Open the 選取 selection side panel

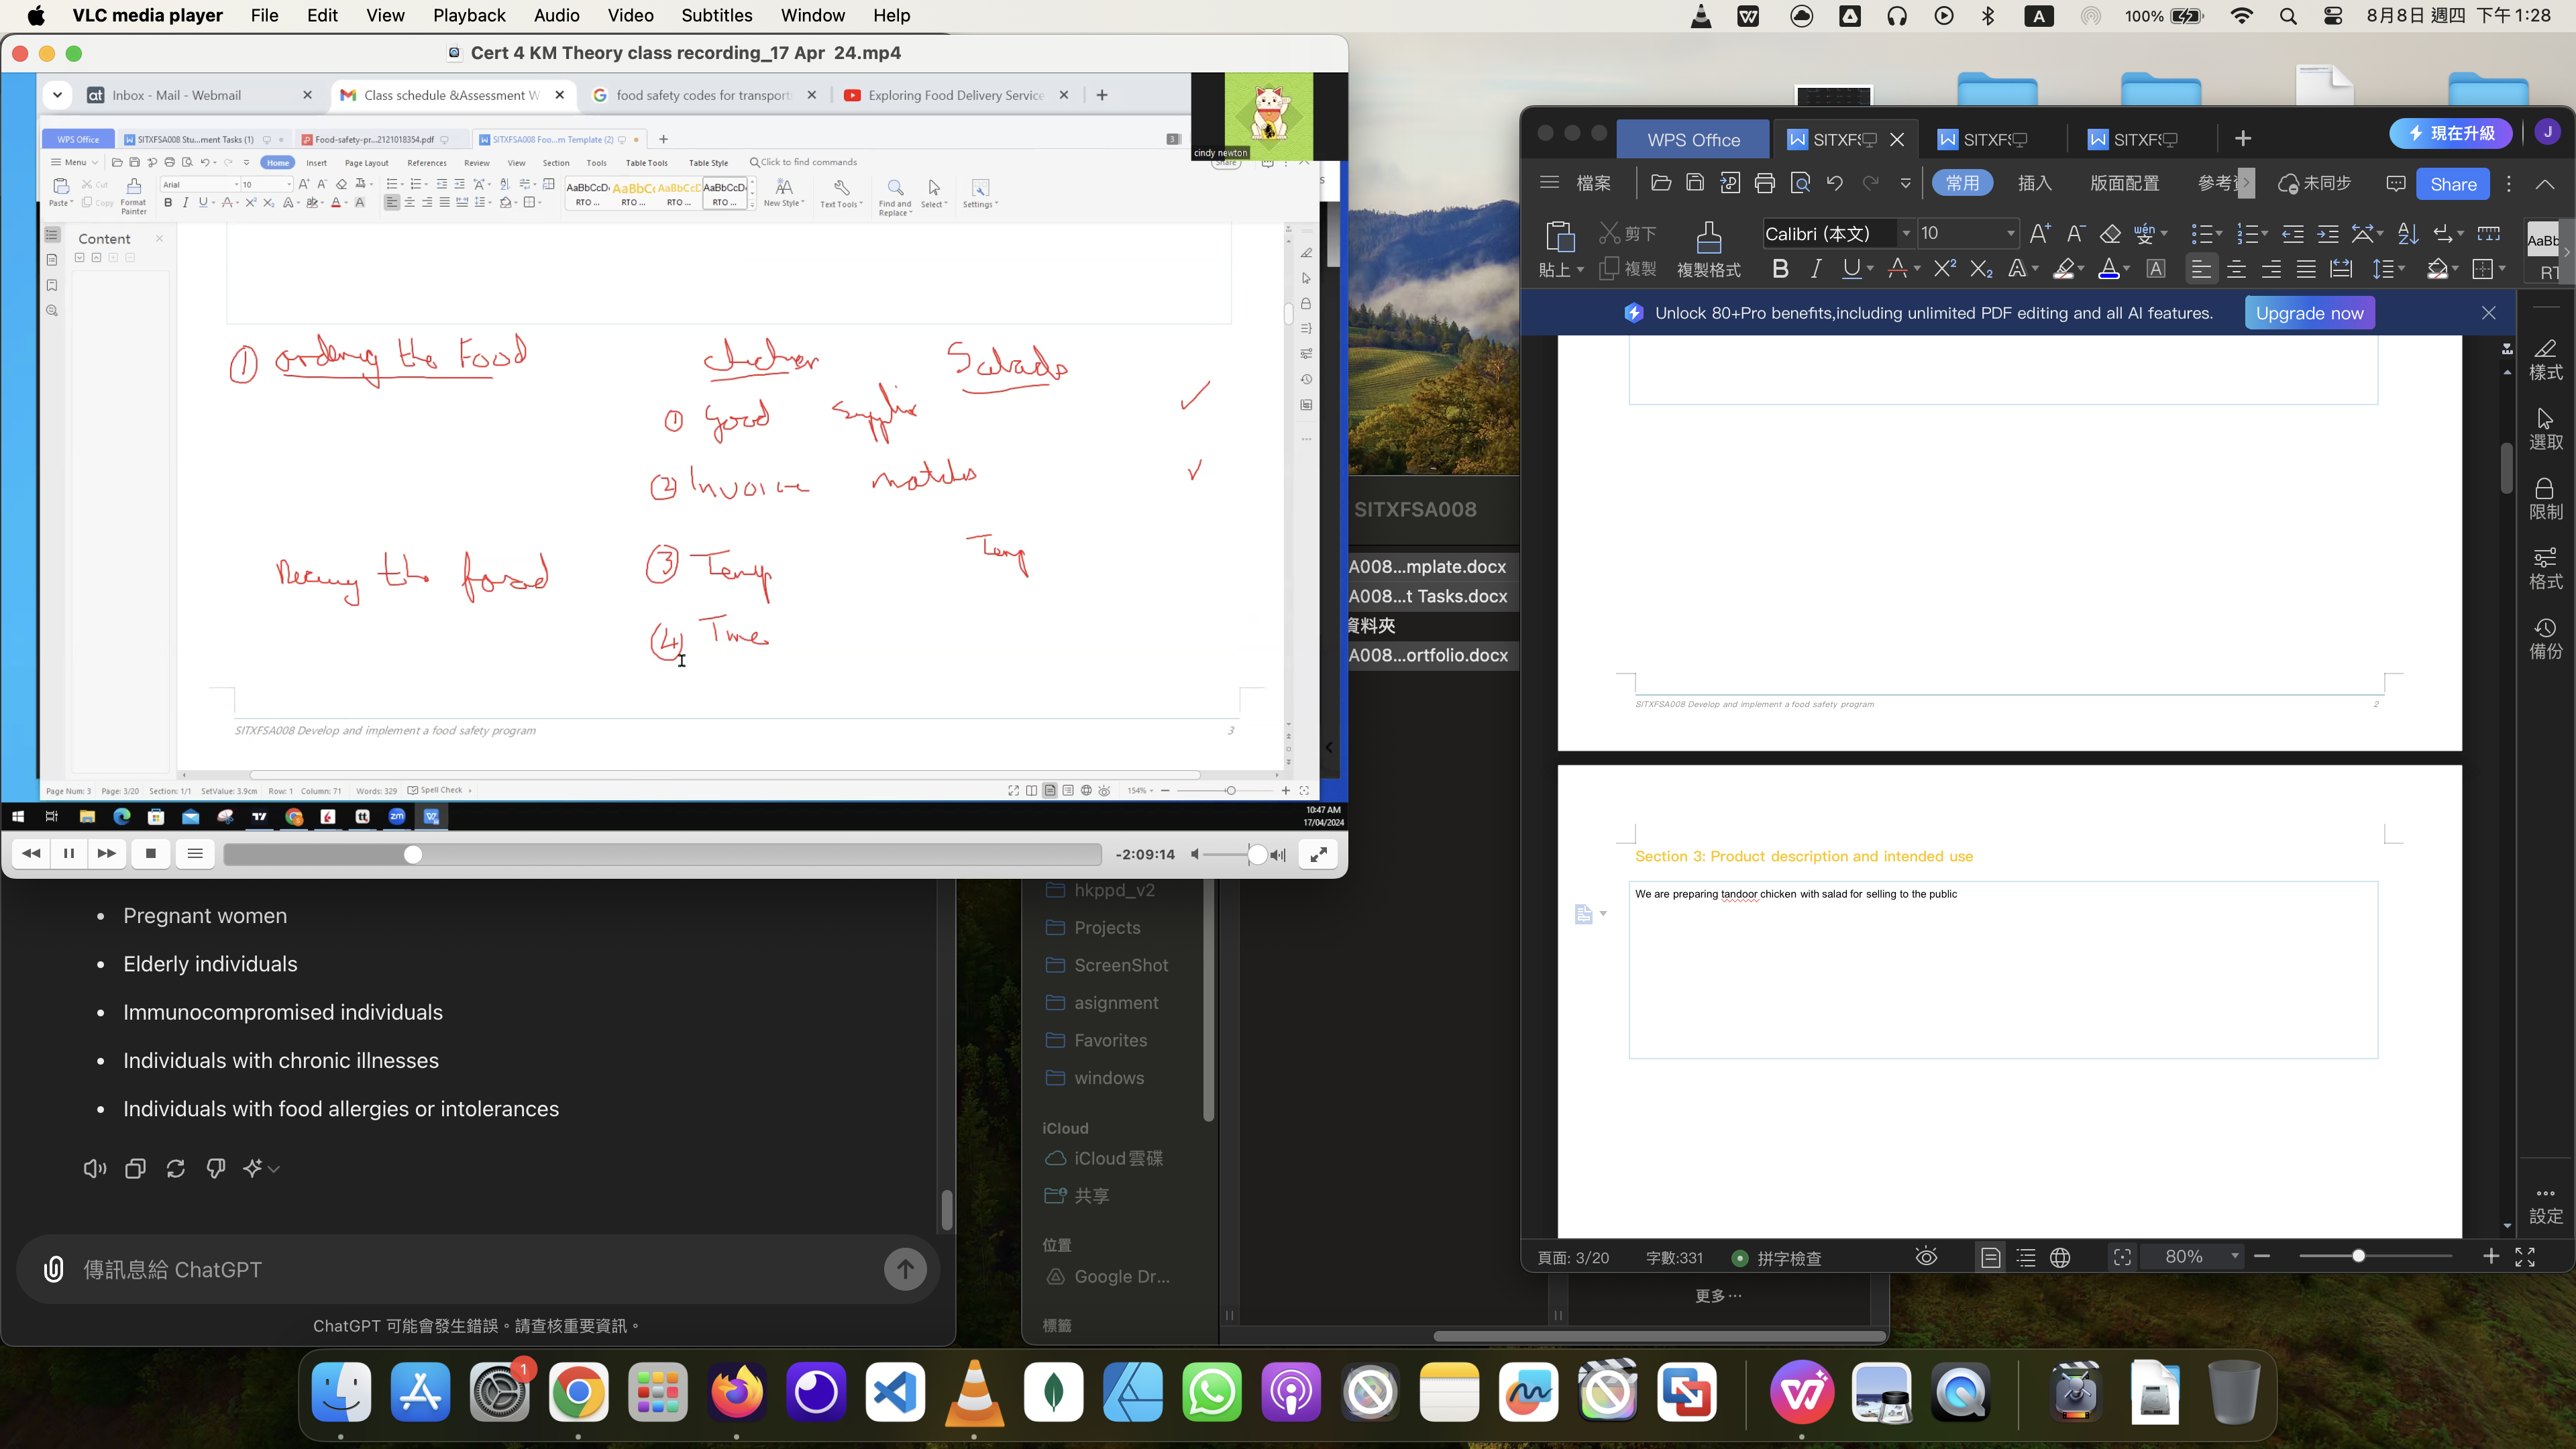click(x=2545, y=429)
